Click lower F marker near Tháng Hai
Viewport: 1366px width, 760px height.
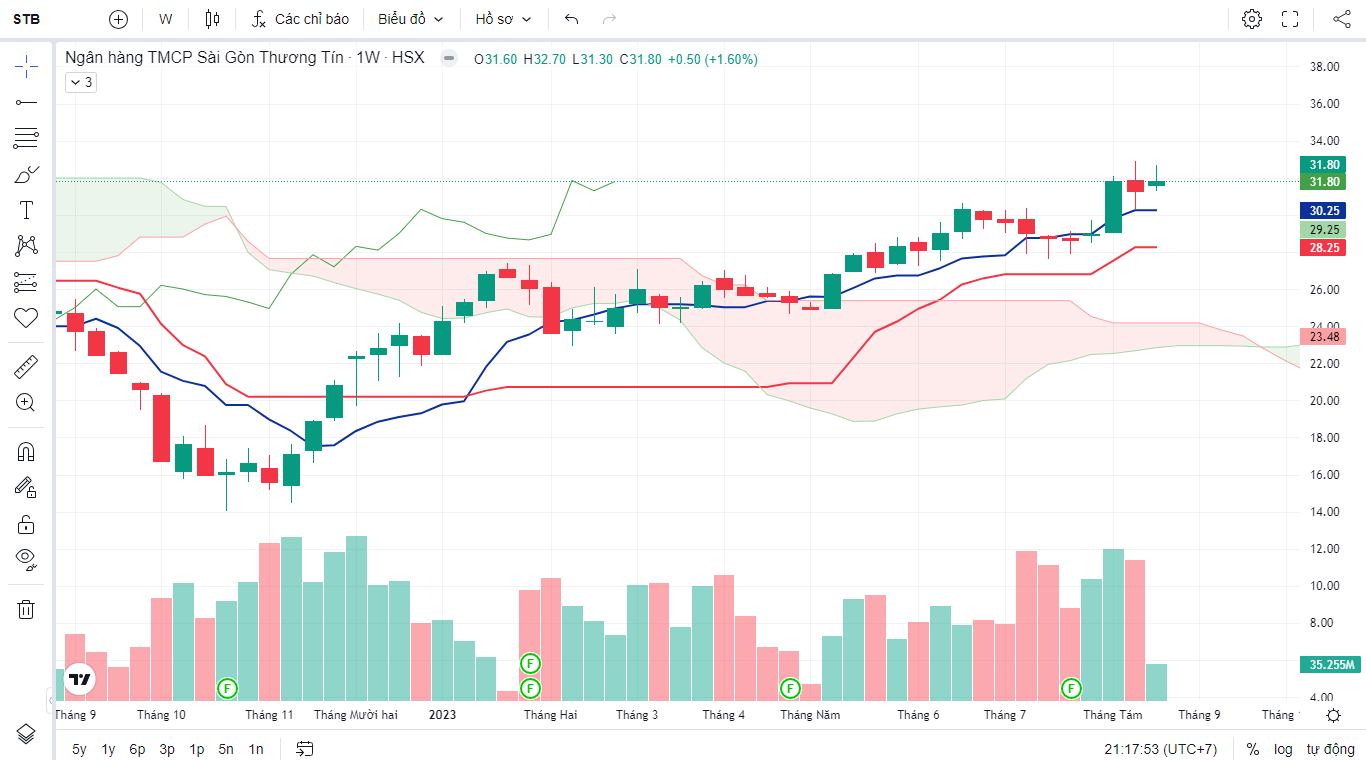pyautogui.click(x=530, y=688)
